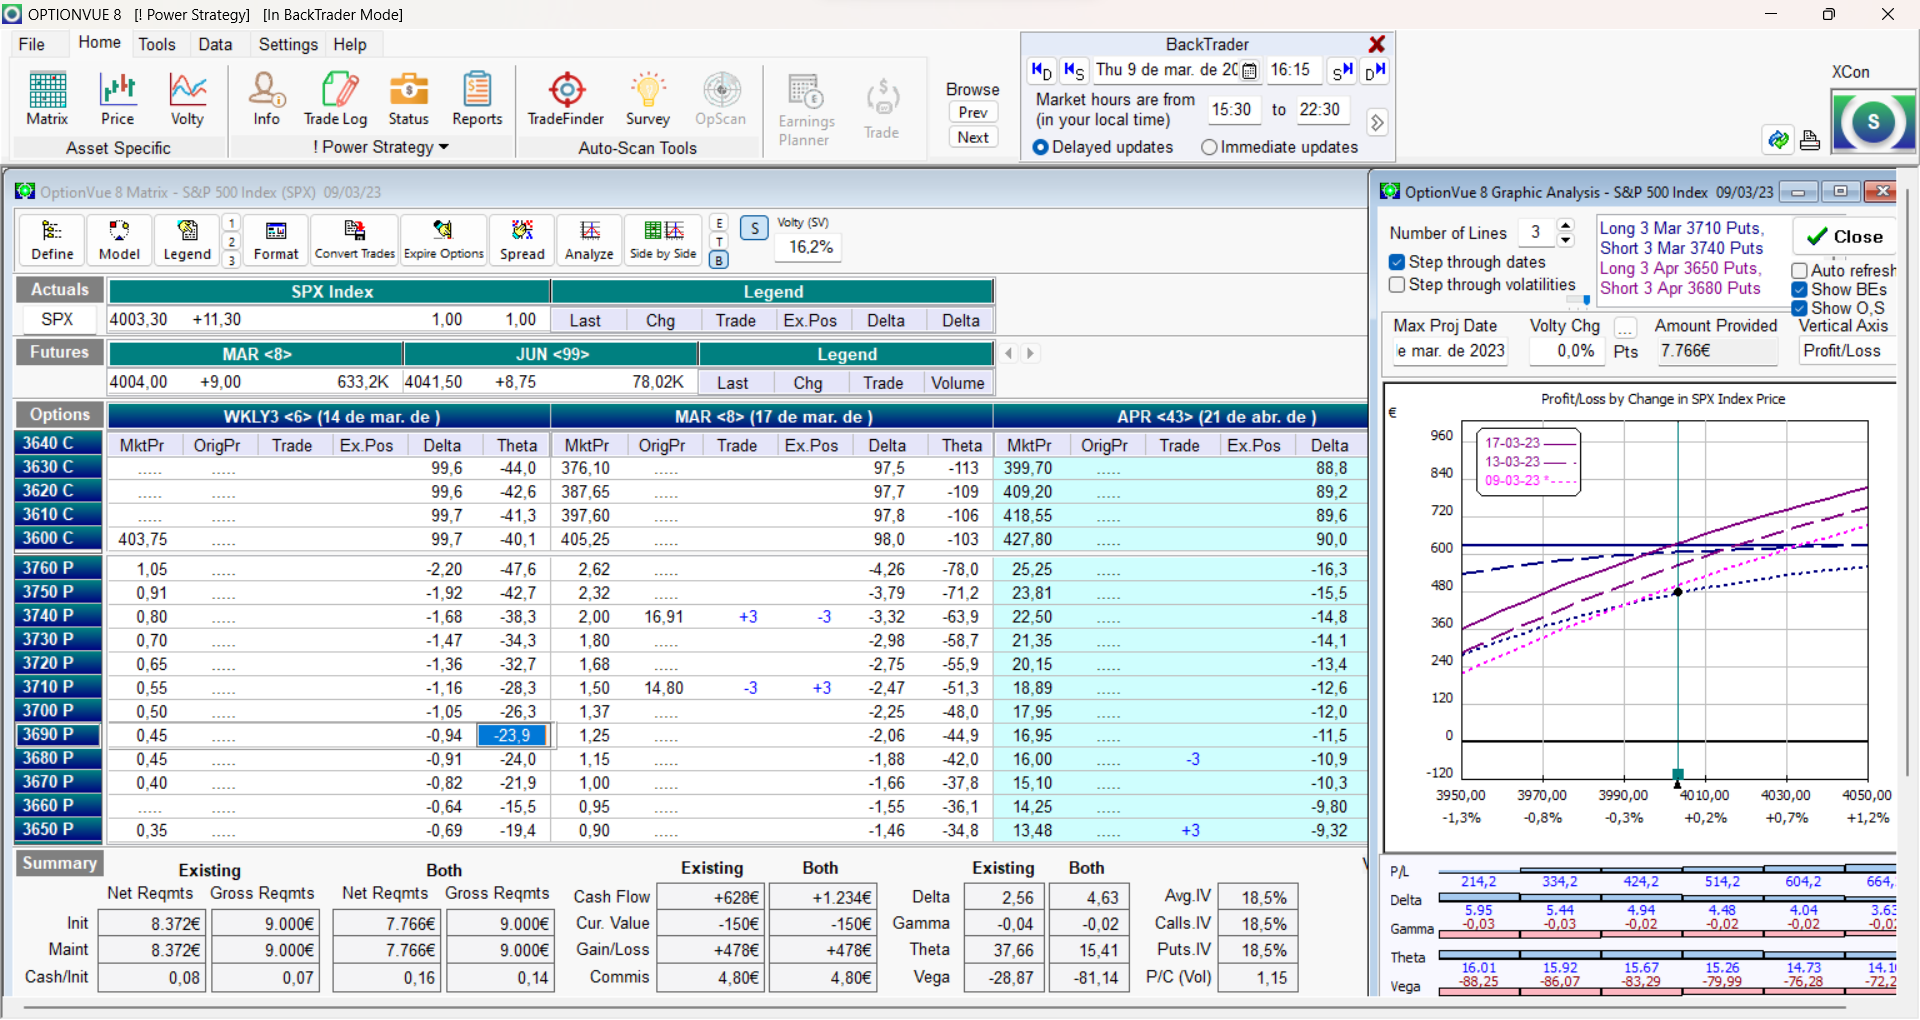The width and height of the screenshot is (1920, 1020).
Task: Click the Browse Next button
Action: point(973,137)
